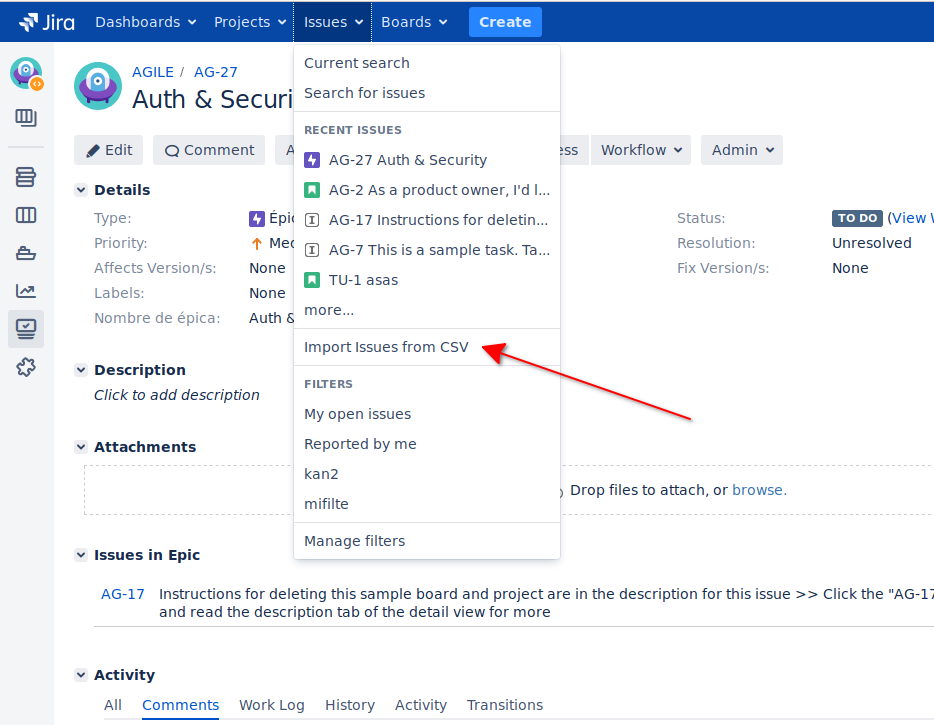Click the AG-17 task icon

click(312, 220)
